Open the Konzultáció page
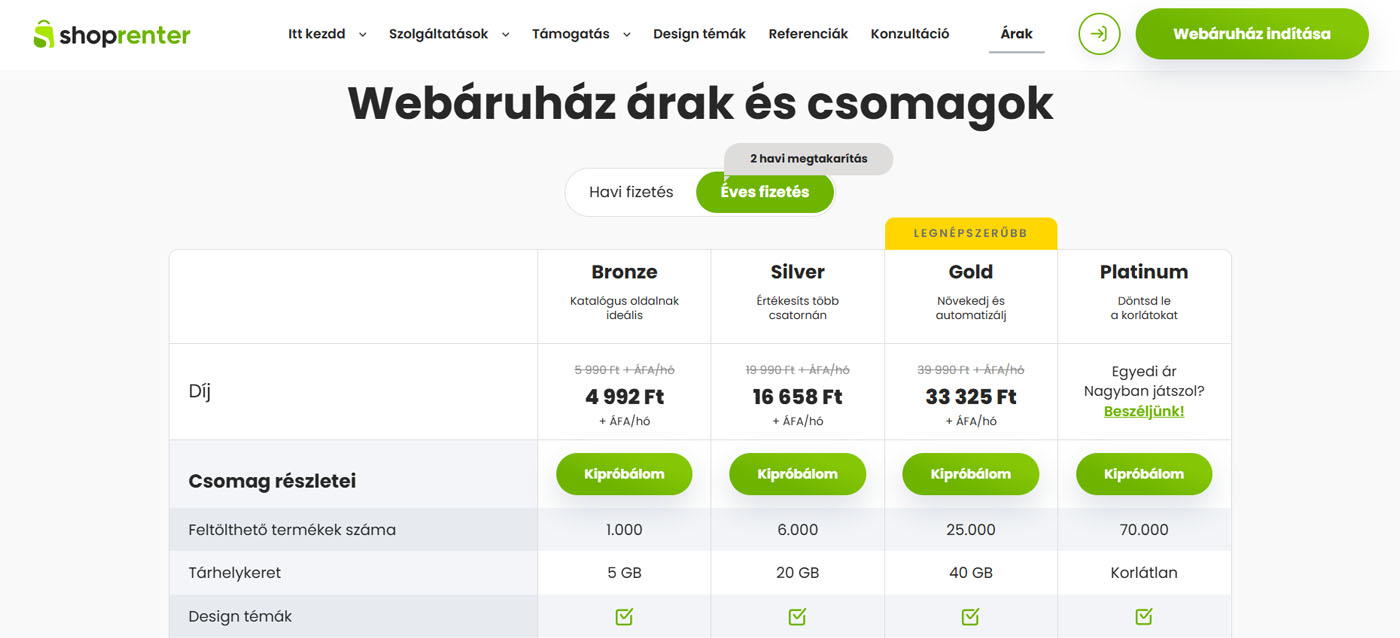The width and height of the screenshot is (1400, 638). coord(910,34)
